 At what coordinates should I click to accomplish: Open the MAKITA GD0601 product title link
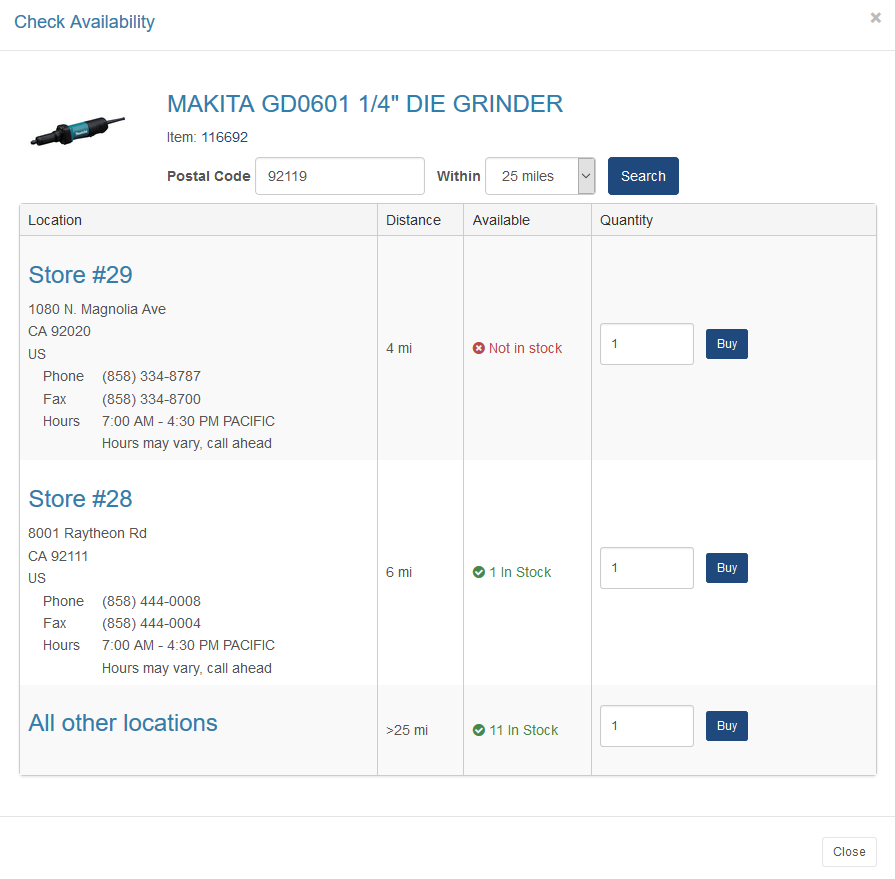[x=365, y=104]
